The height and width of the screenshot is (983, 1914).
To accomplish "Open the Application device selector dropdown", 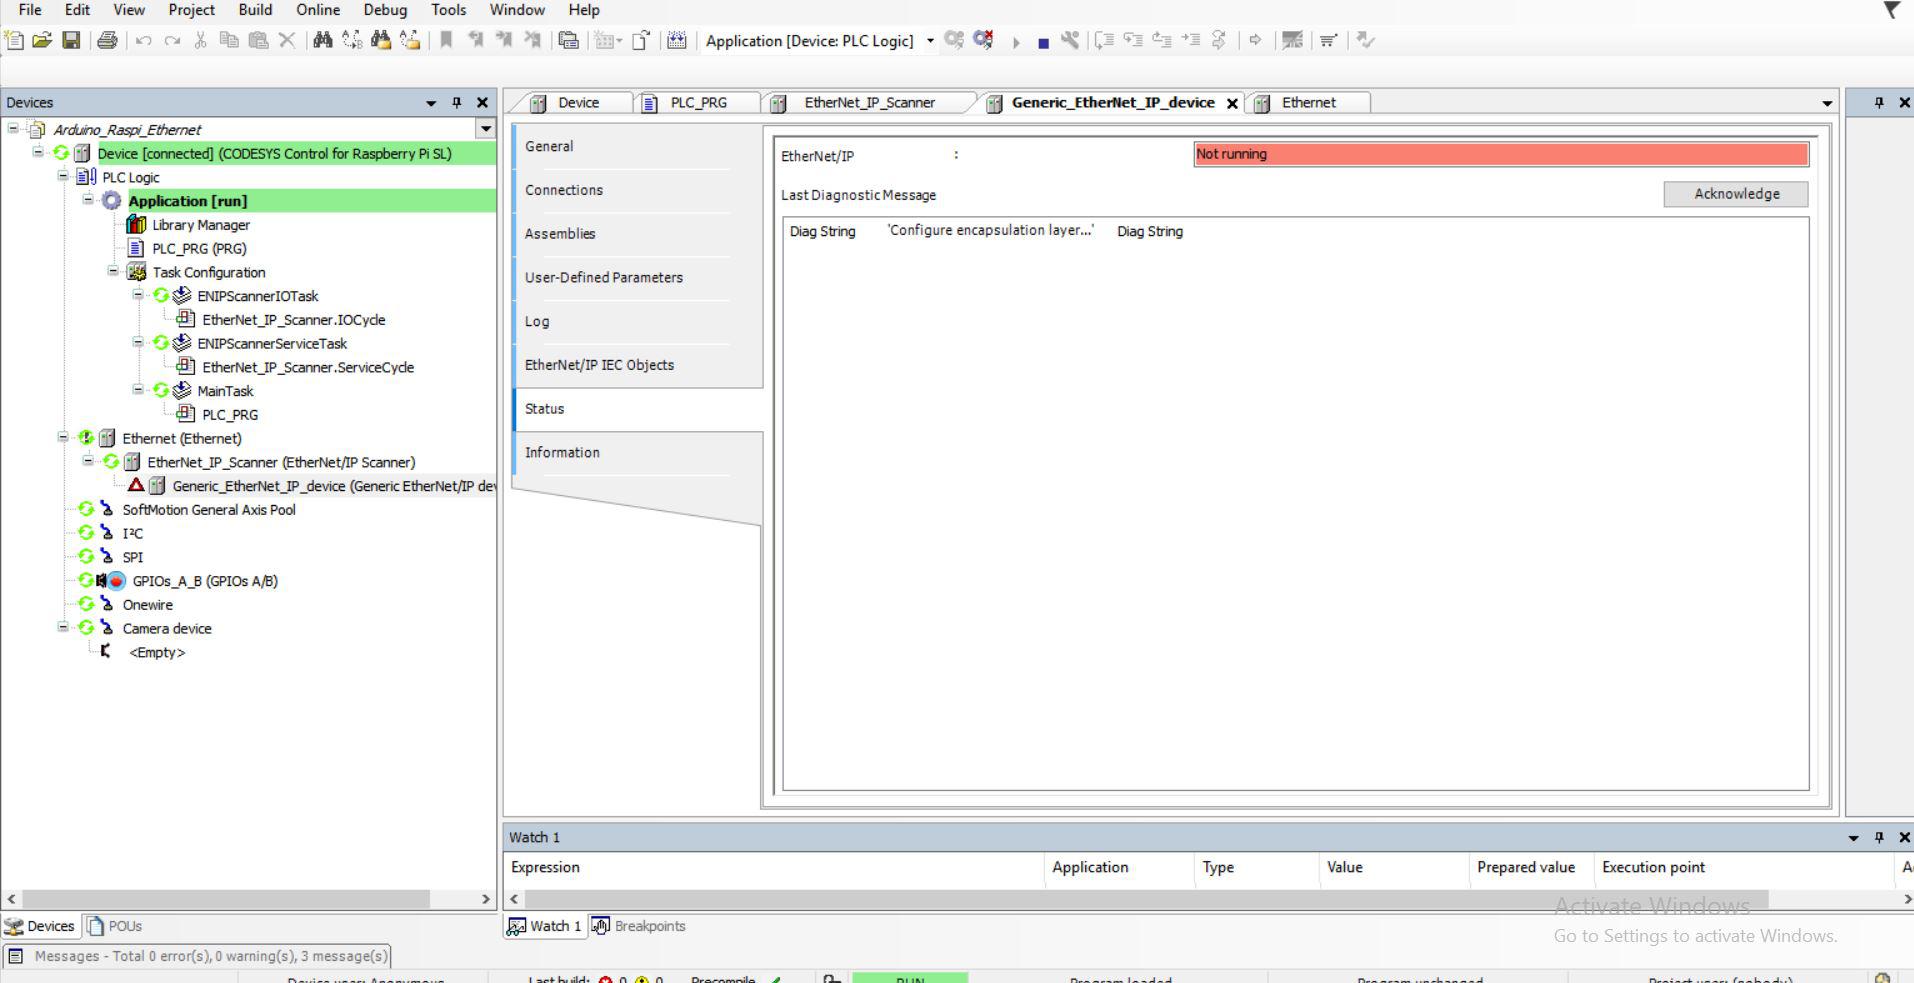I will coord(930,41).
